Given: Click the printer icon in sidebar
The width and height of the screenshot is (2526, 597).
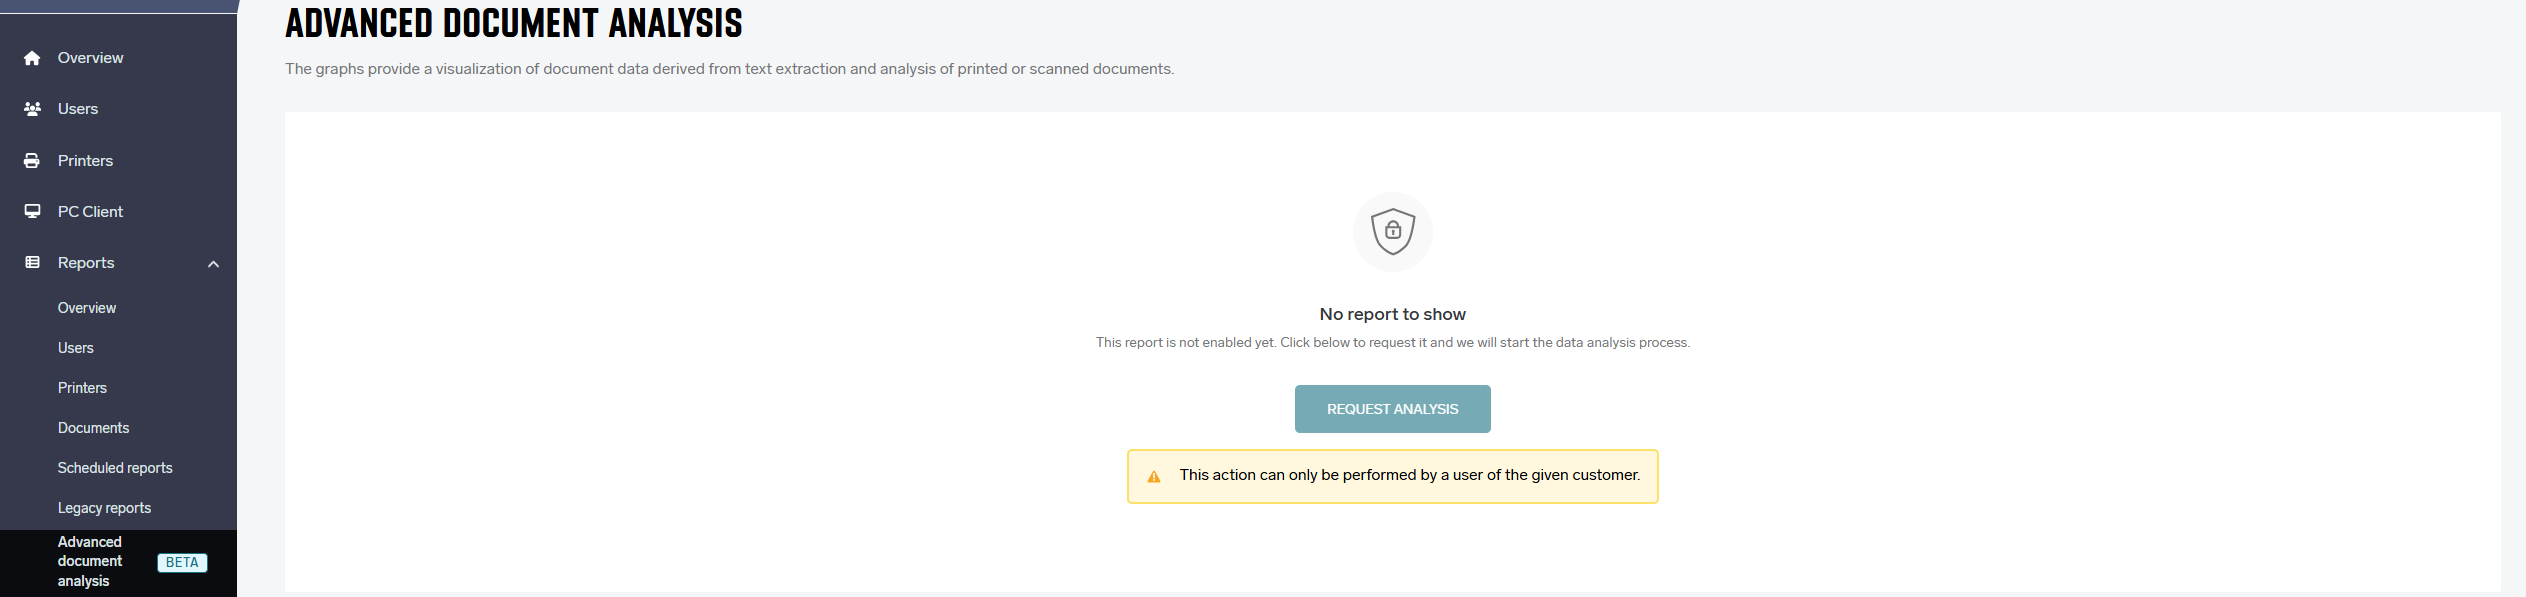Looking at the screenshot, I should [32, 161].
